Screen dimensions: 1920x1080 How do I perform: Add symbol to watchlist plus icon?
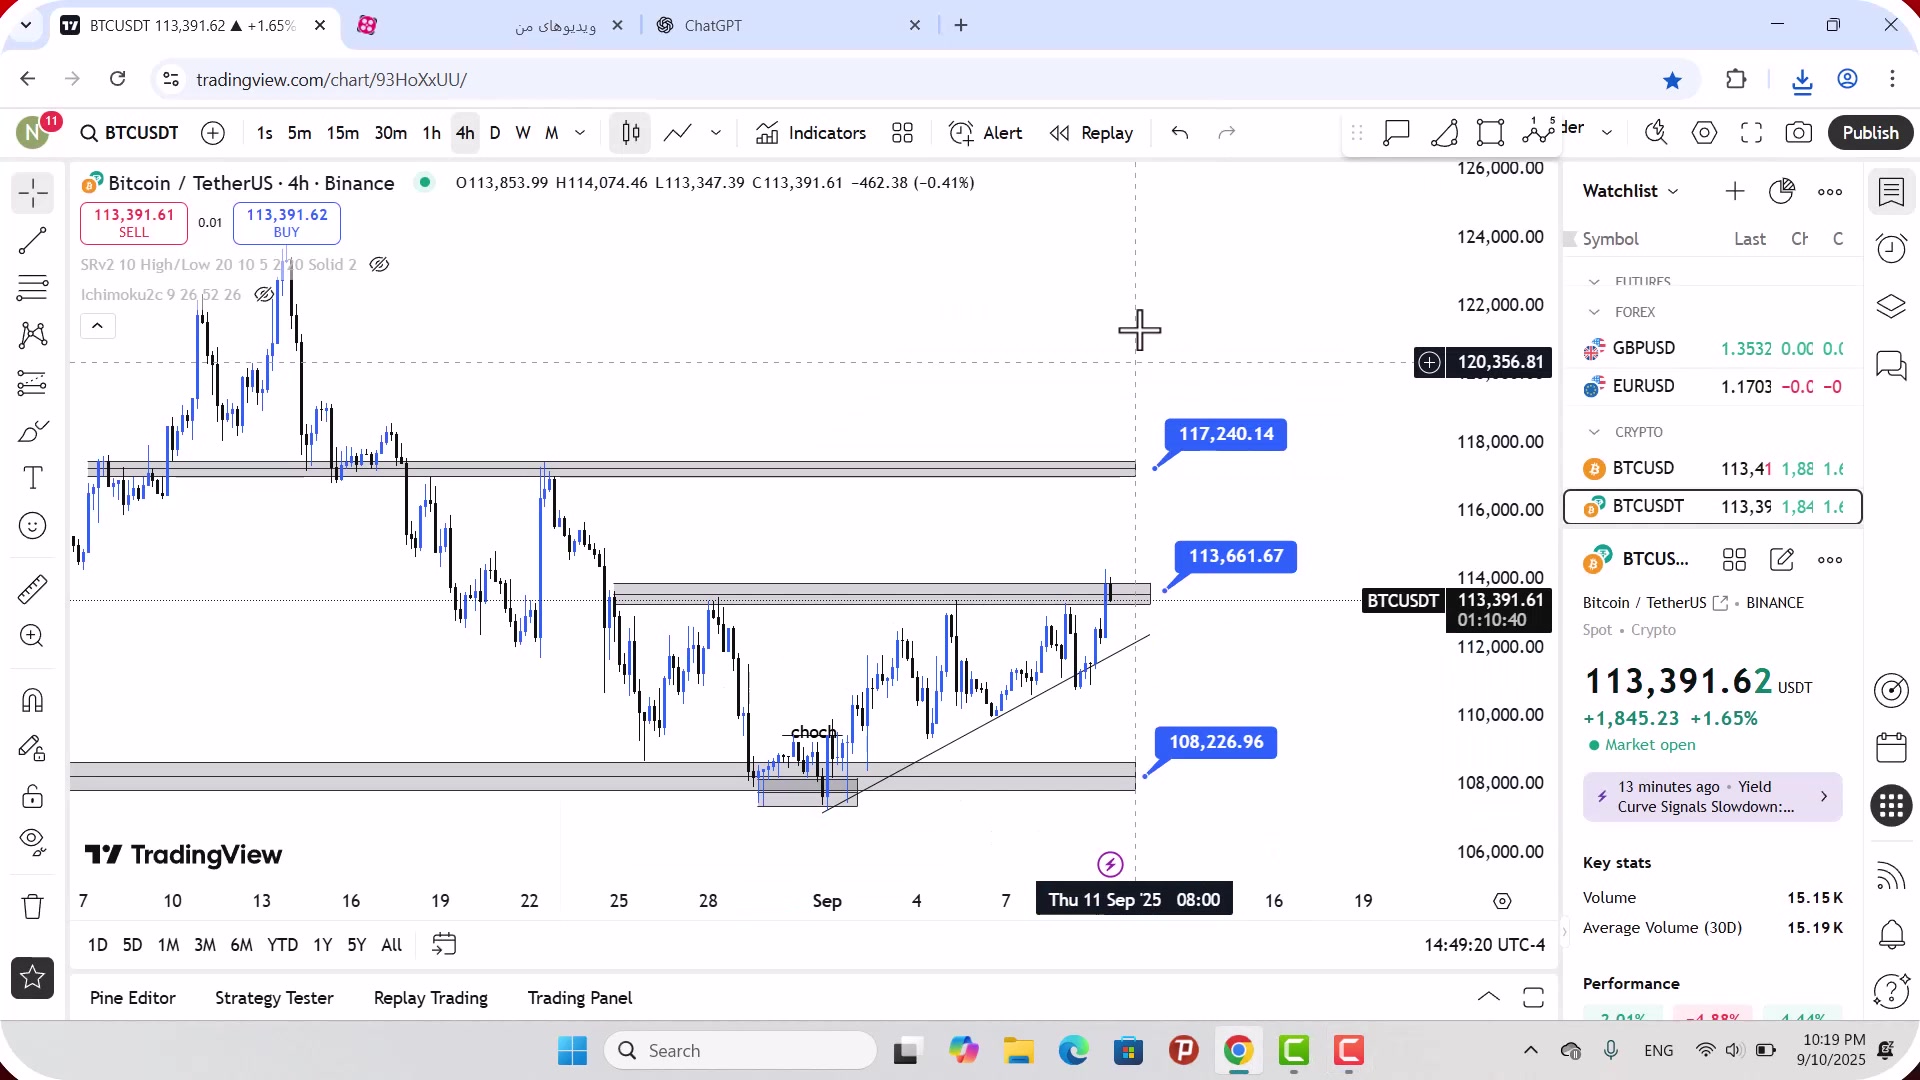1735,191
